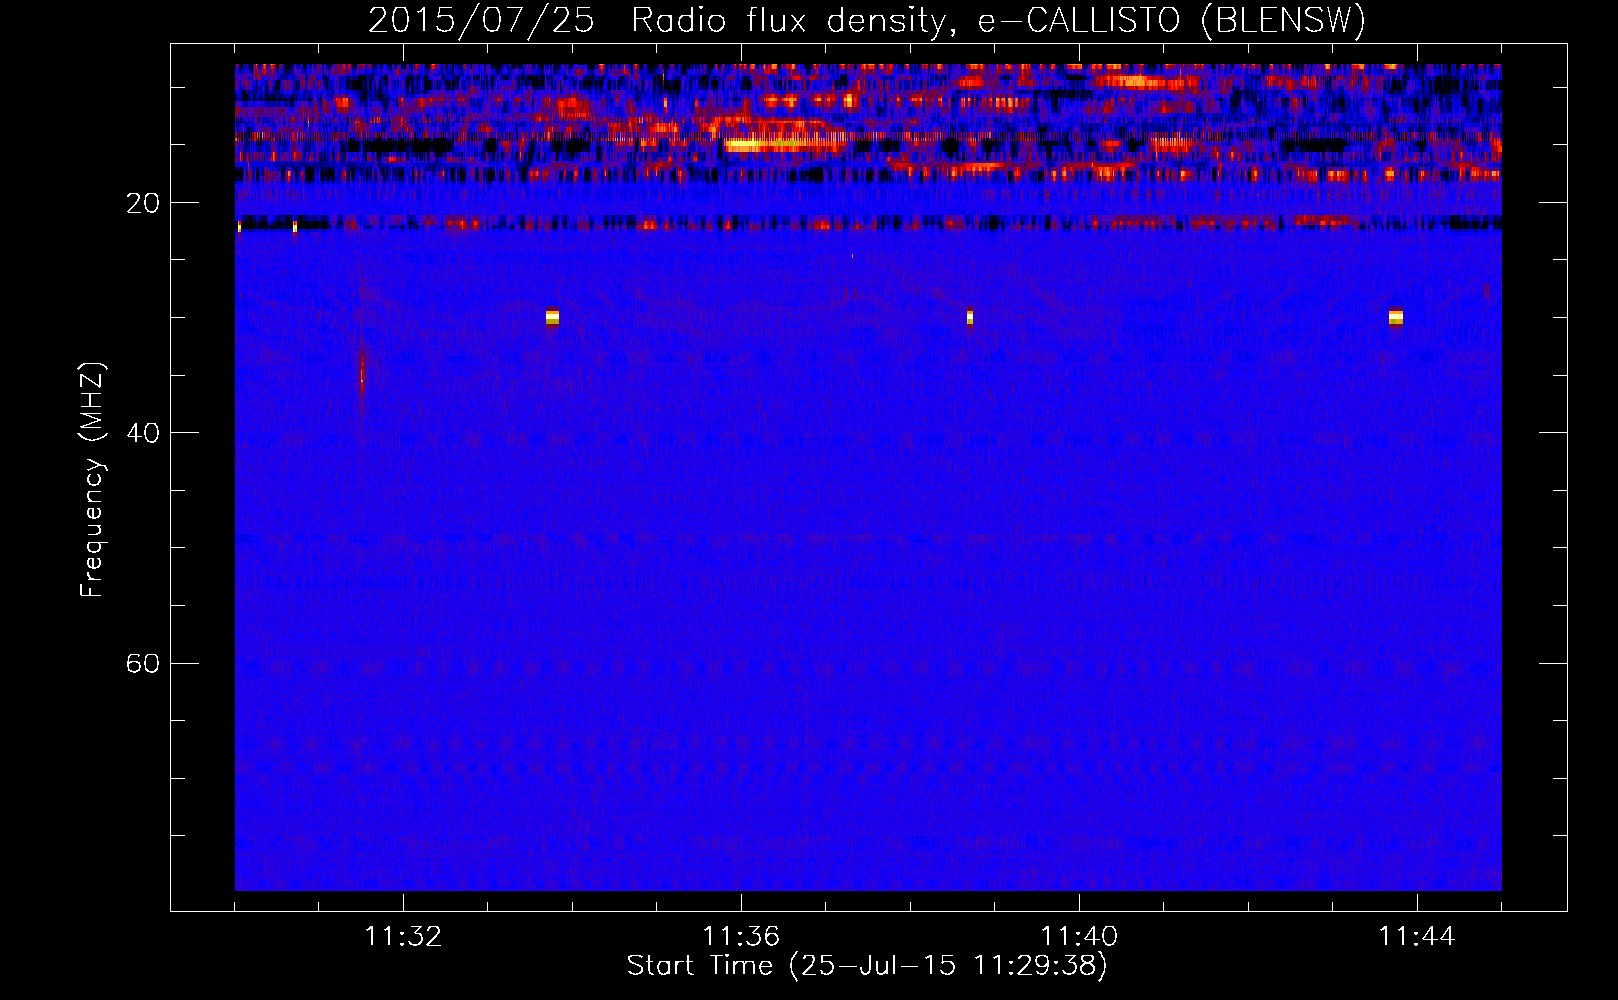Click the bright calibration marker near 11:43
This screenshot has width=1618, height=1000.
(x=1396, y=317)
